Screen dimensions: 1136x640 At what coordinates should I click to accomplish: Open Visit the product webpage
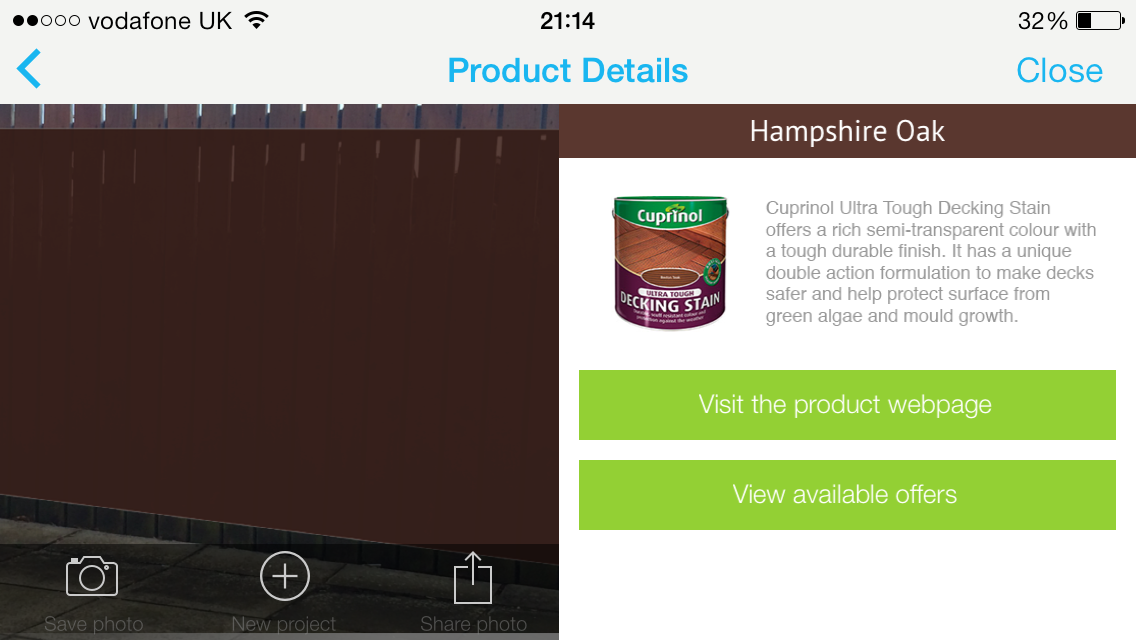tap(847, 404)
